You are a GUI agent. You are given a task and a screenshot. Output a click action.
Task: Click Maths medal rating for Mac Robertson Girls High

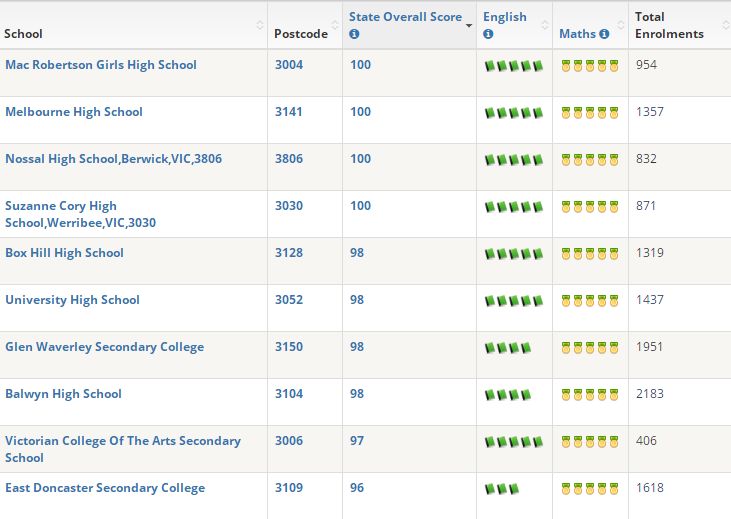590,66
